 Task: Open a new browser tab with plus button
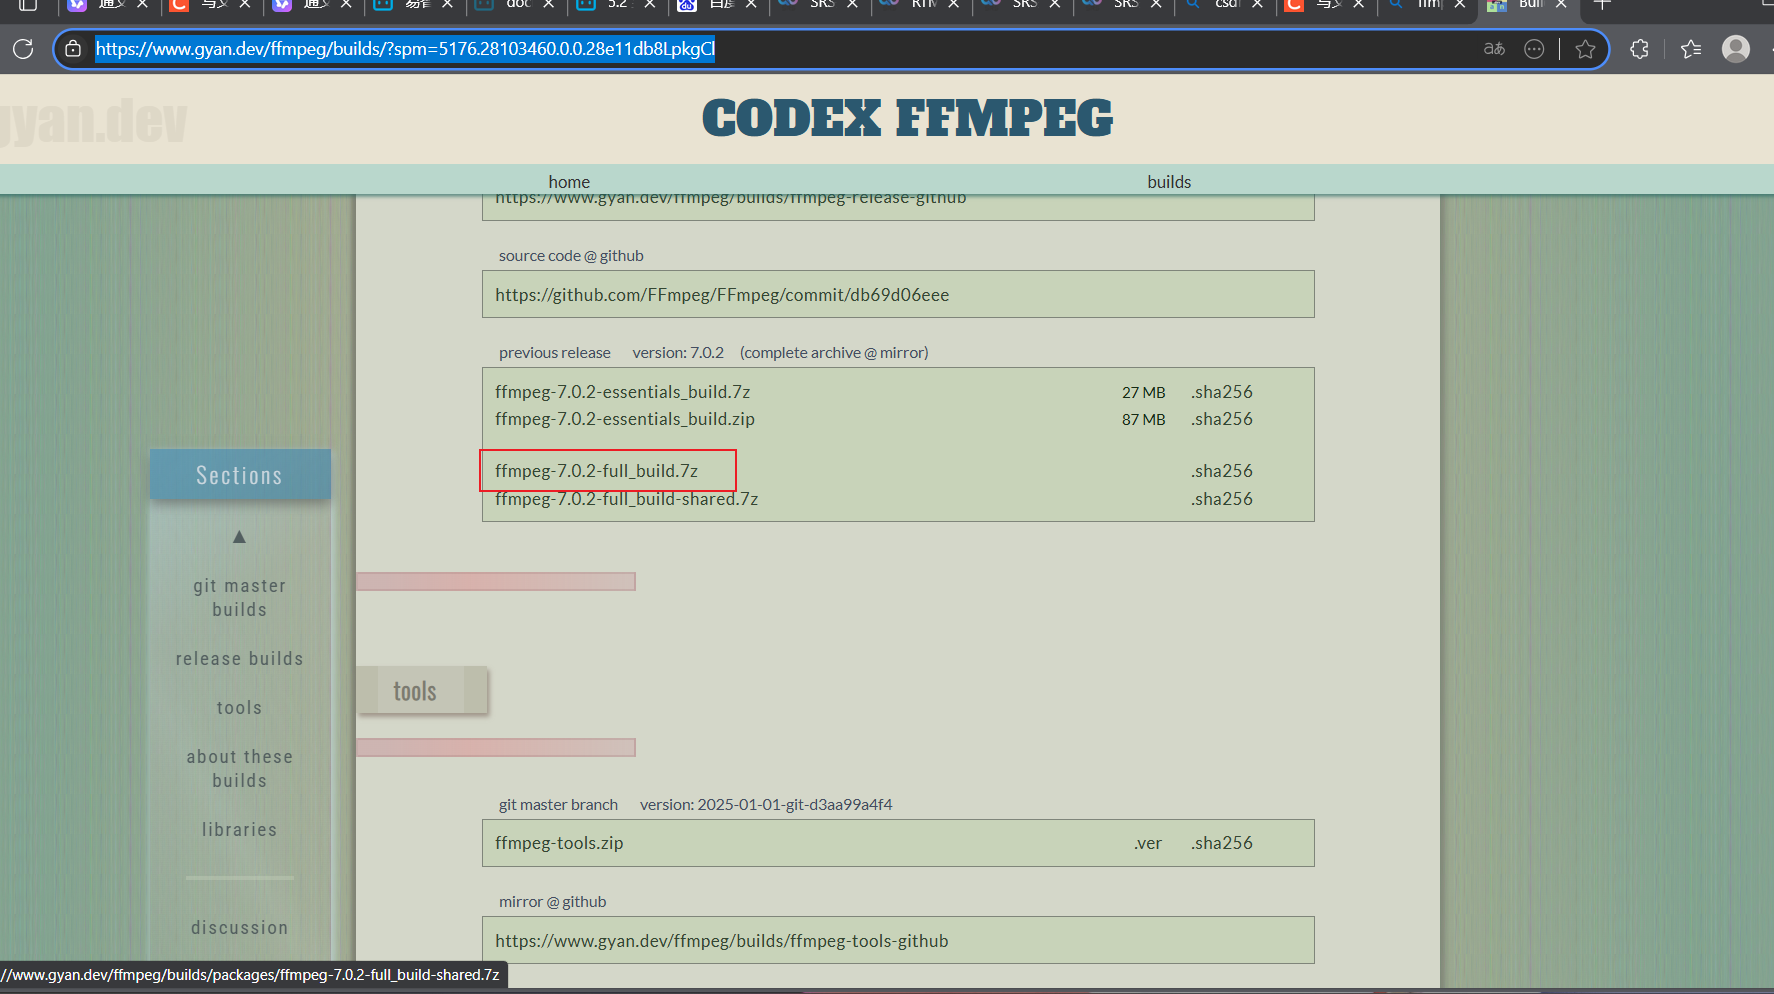(1601, 5)
